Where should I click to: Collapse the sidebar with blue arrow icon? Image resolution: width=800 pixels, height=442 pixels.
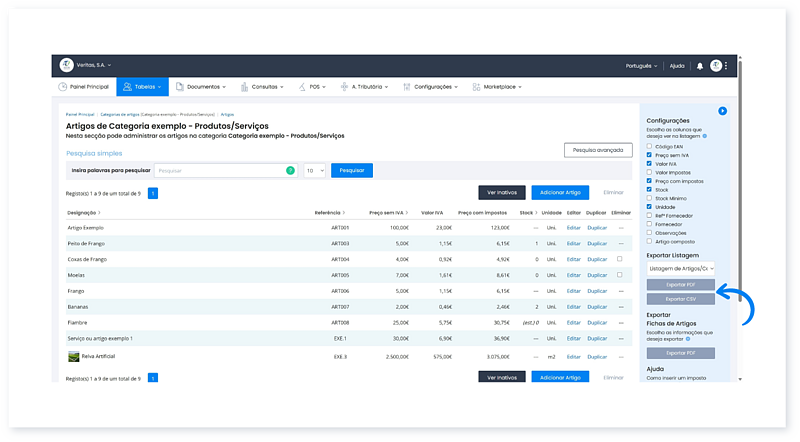coord(722,111)
